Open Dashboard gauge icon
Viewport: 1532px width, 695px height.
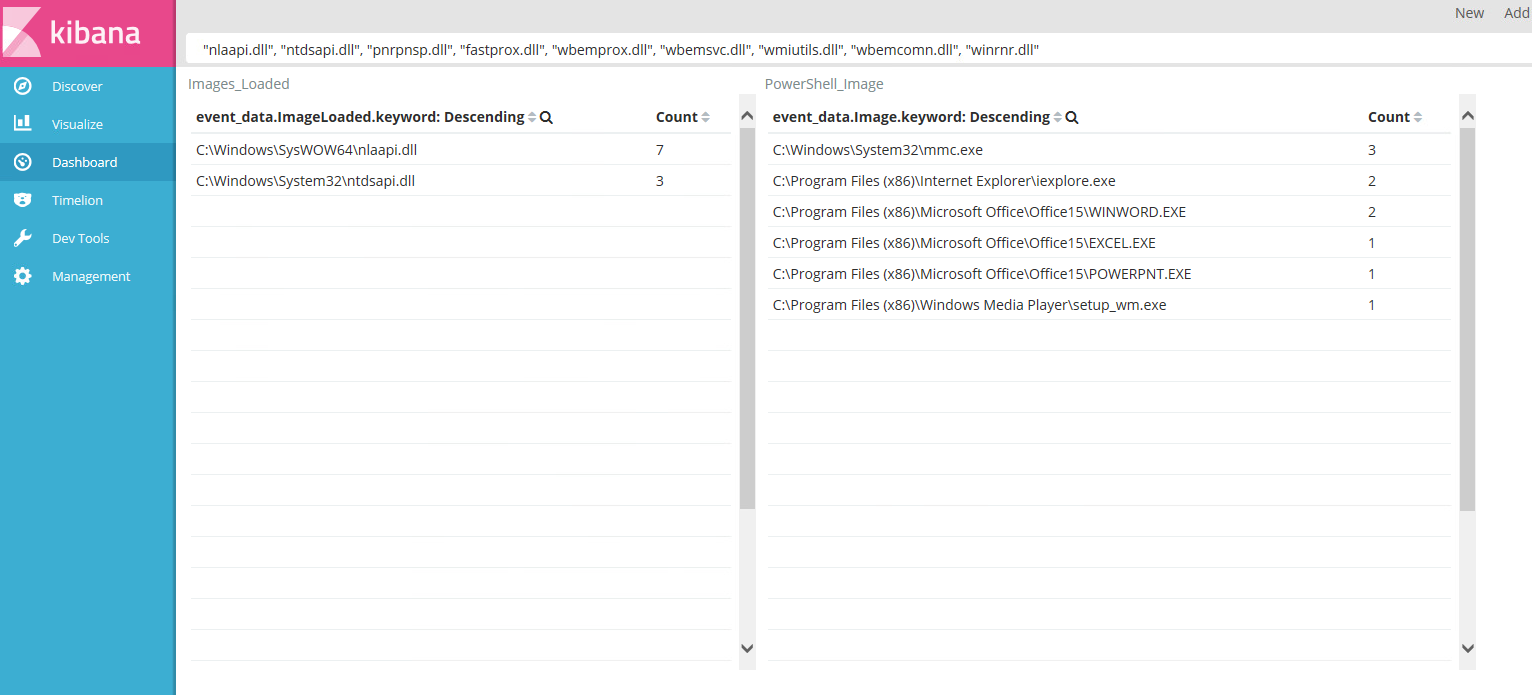point(22,162)
